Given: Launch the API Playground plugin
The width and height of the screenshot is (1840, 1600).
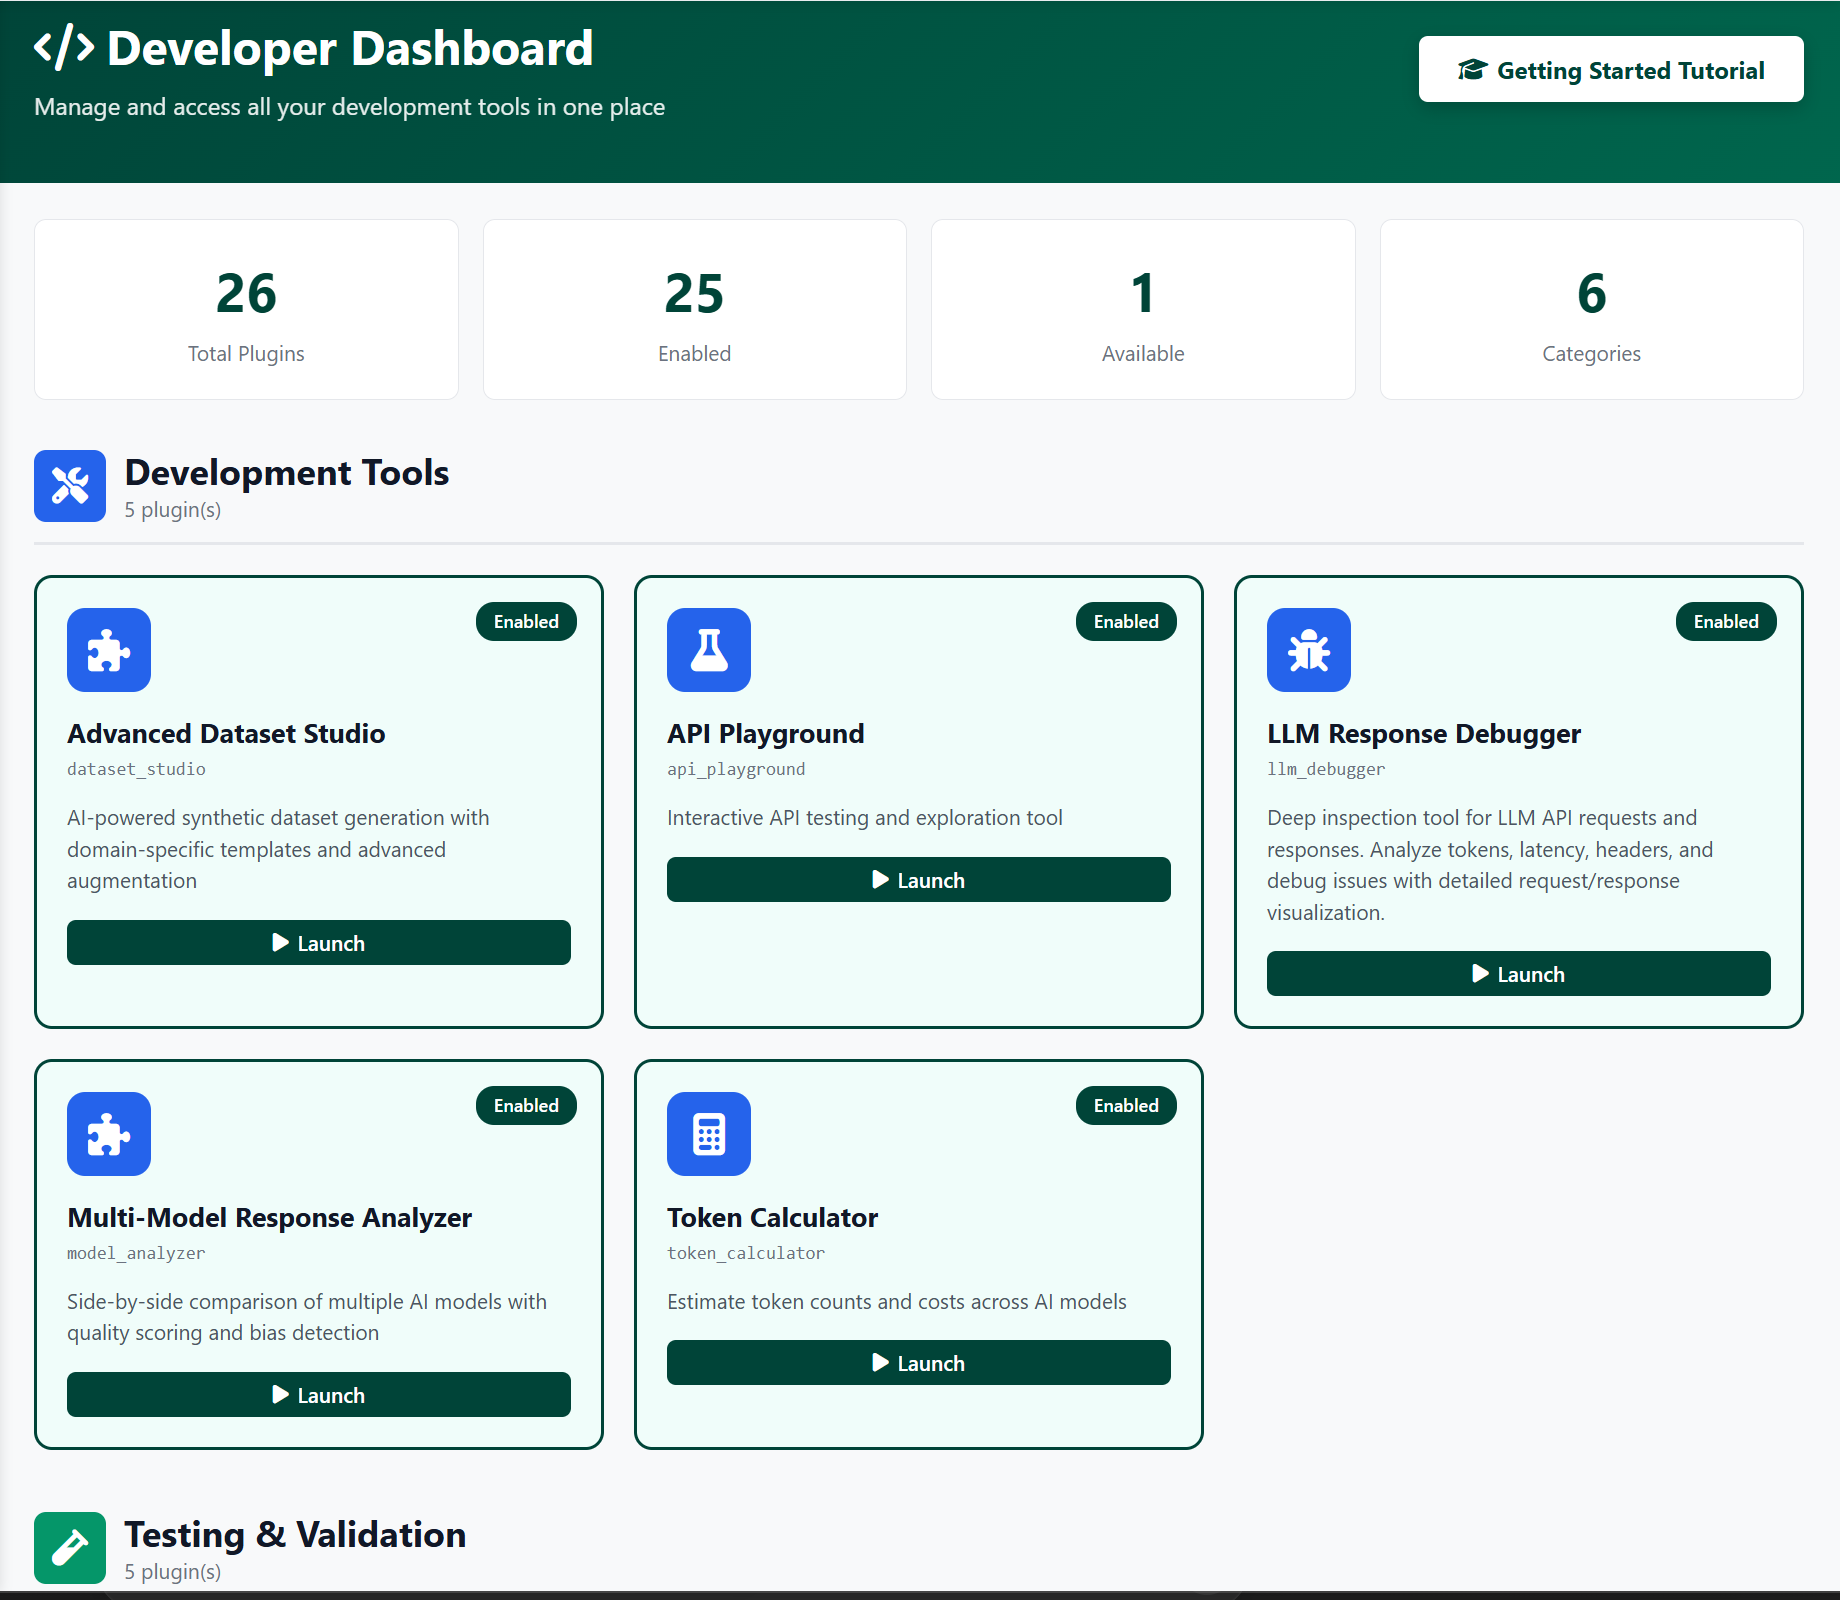Looking at the screenshot, I should (917, 880).
